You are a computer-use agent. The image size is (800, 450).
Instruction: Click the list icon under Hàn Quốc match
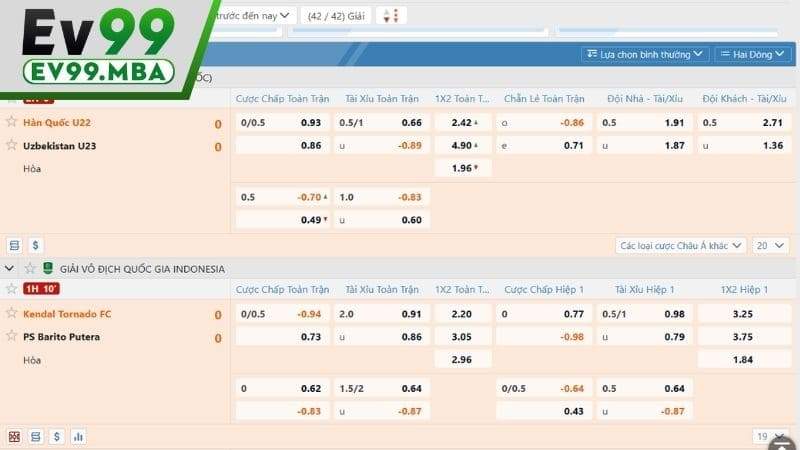pyautogui.click(x=14, y=244)
